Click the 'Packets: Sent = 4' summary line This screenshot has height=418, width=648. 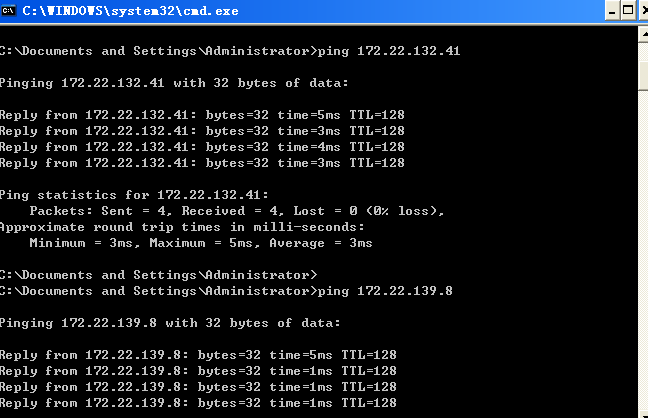pos(235,211)
